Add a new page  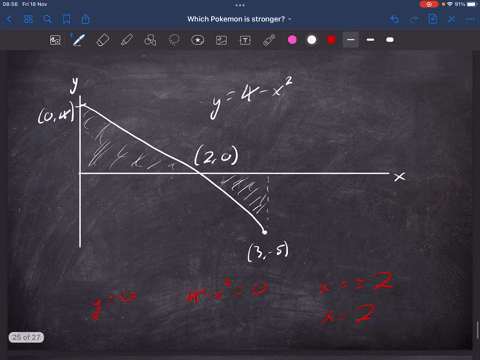coord(433,19)
